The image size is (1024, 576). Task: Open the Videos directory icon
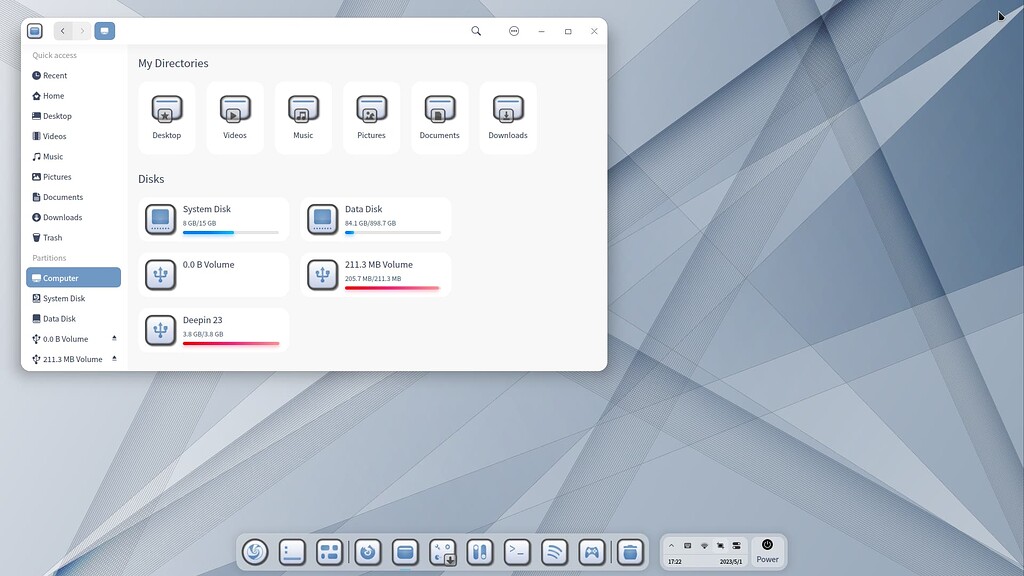coord(235,112)
